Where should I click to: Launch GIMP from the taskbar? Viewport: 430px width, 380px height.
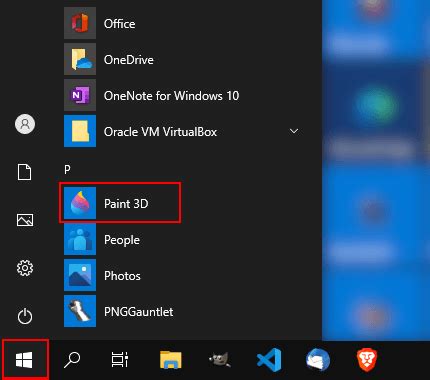pos(220,360)
